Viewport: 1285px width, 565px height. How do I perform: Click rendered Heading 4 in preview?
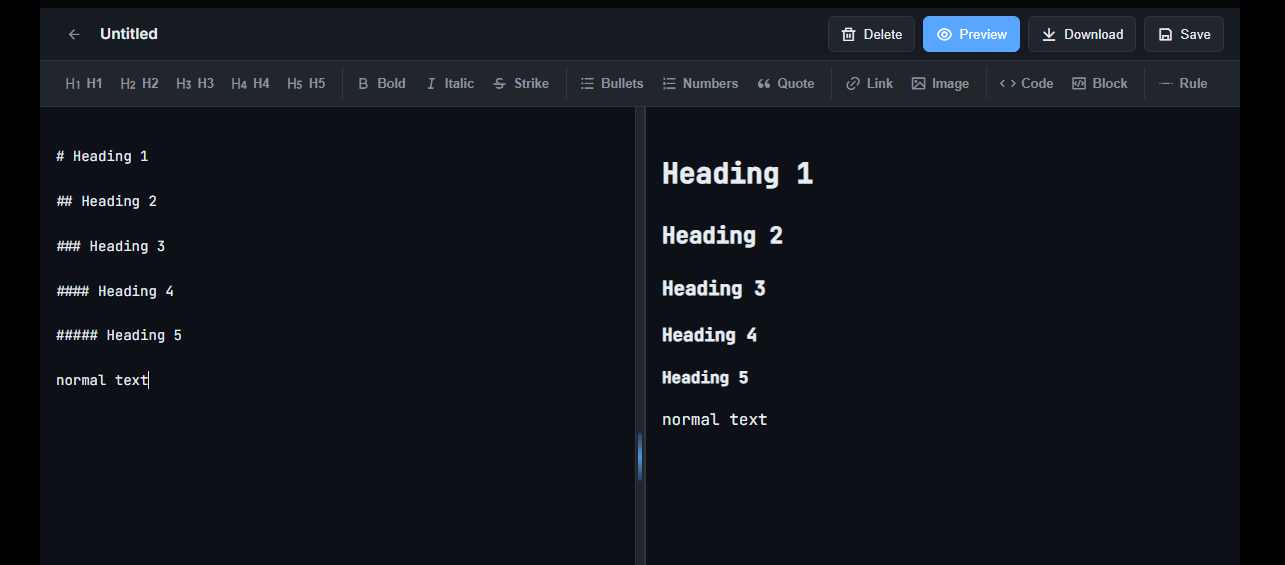click(x=709, y=335)
